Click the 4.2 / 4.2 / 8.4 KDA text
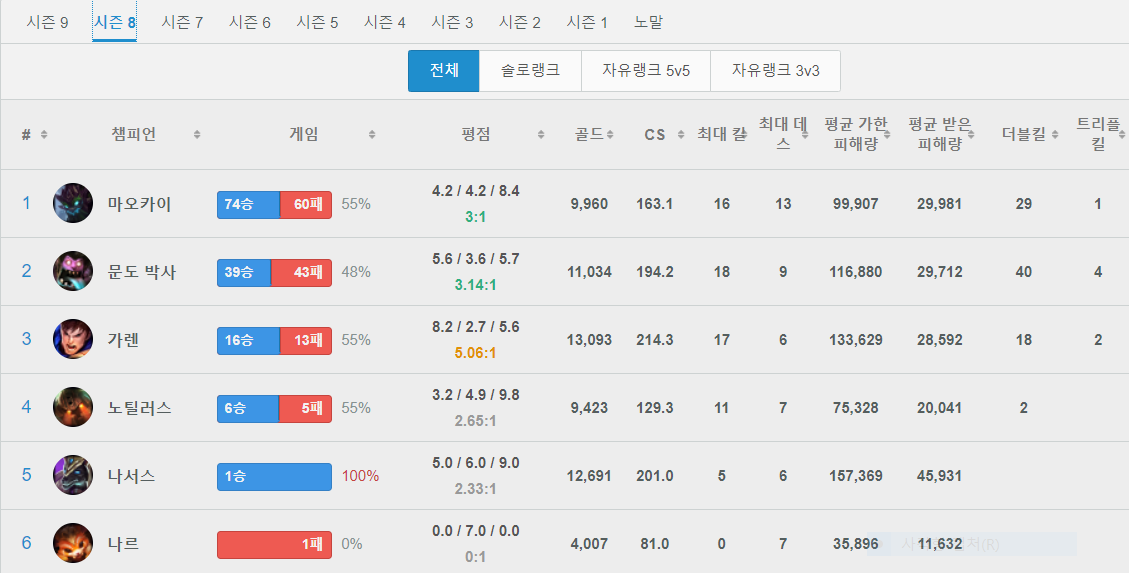 click(x=475, y=191)
